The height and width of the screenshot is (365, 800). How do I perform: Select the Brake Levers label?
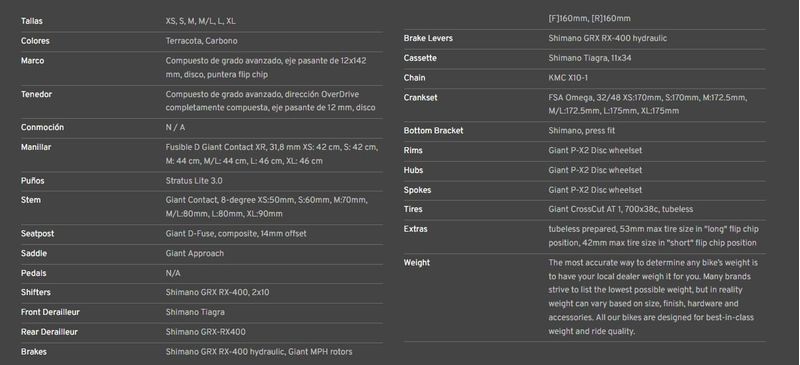(428, 38)
